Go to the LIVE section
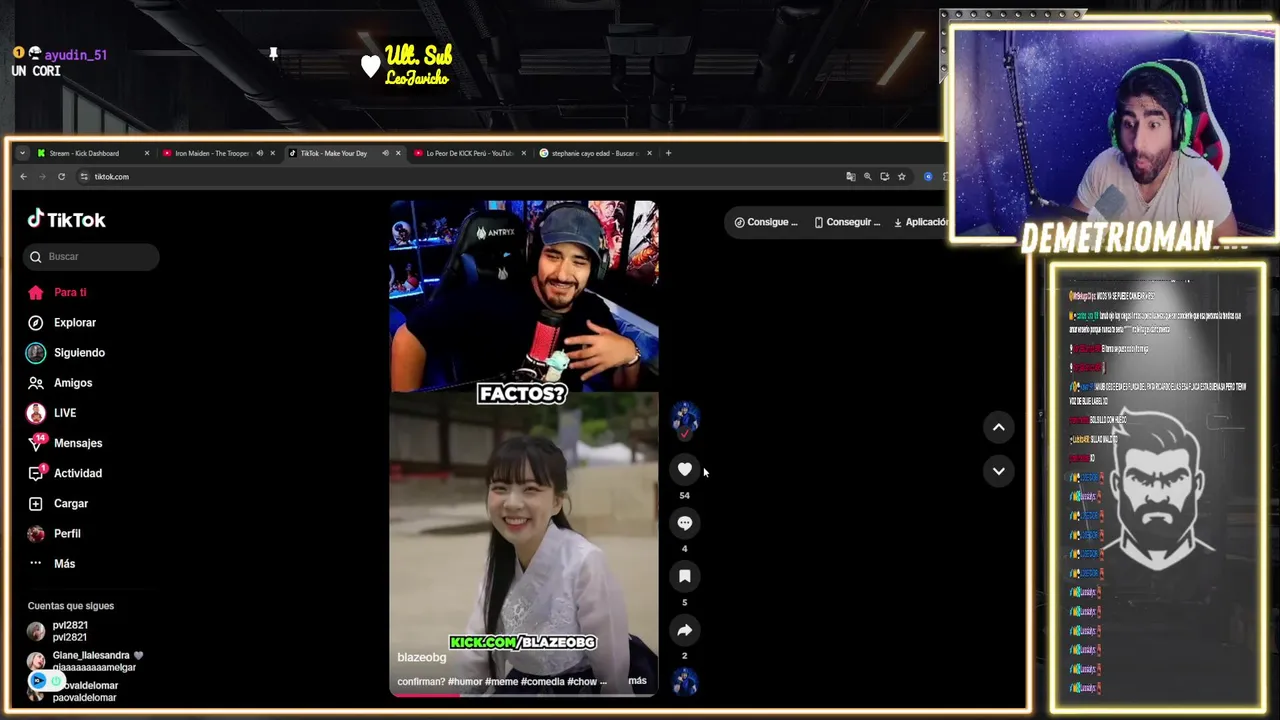This screenshot has height=720, width=1280. pos(52,412)
